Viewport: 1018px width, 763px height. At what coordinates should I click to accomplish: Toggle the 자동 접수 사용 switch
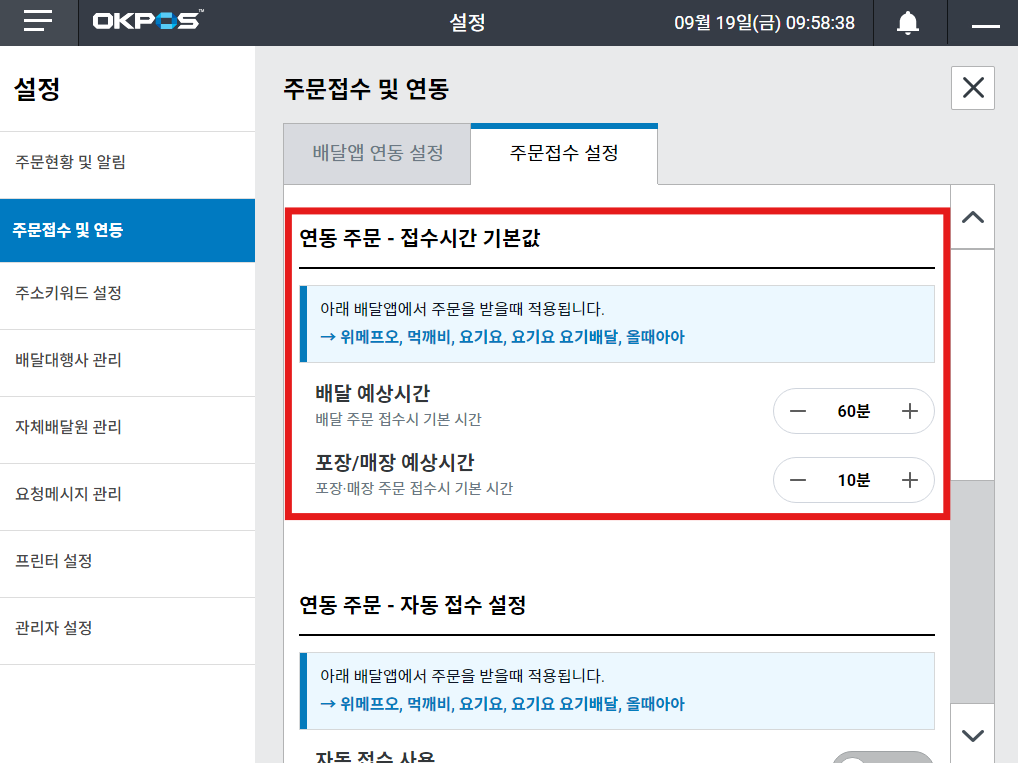(x=882, y=757)
